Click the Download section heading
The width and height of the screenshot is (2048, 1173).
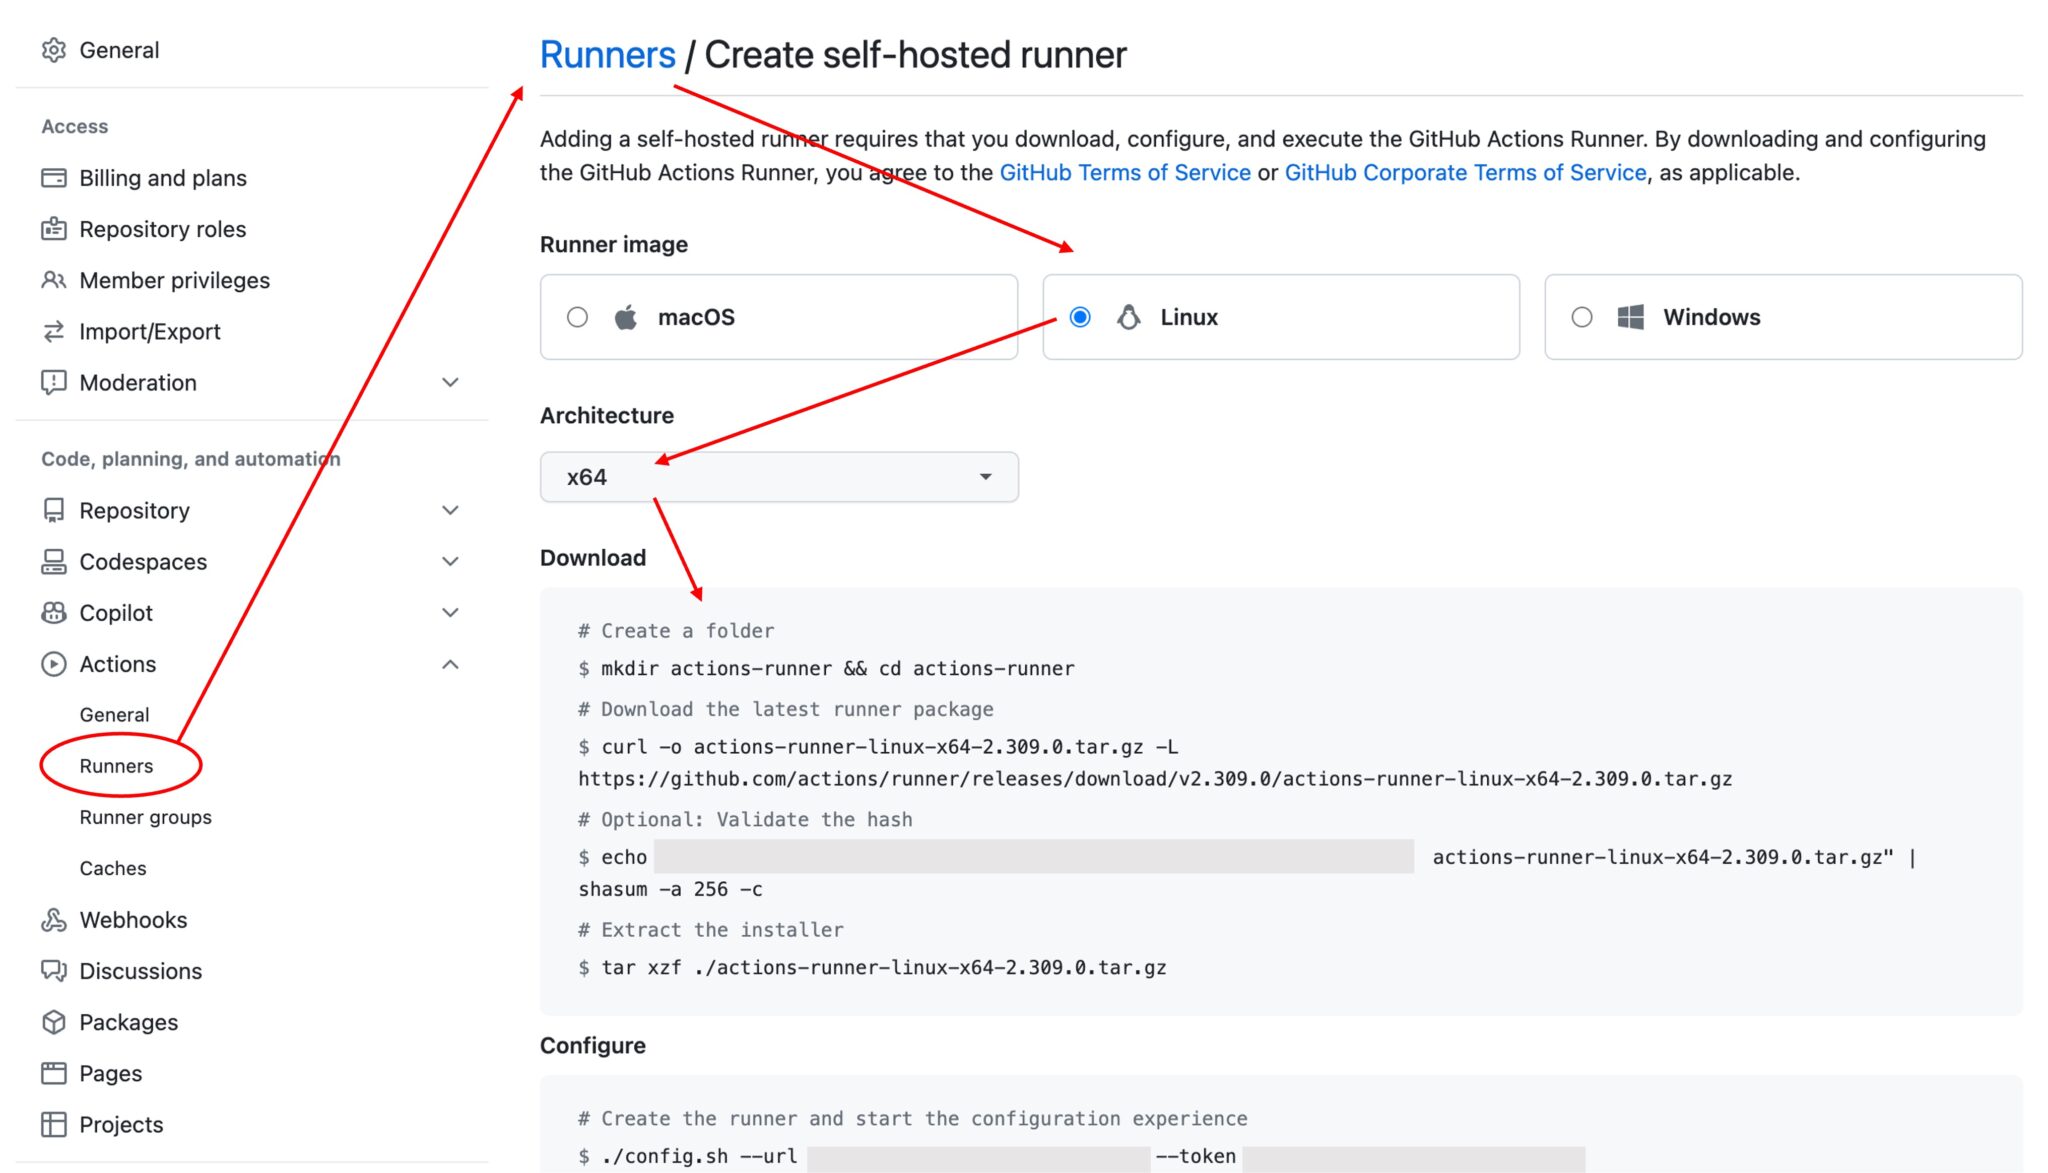click(x=593, y=557)
